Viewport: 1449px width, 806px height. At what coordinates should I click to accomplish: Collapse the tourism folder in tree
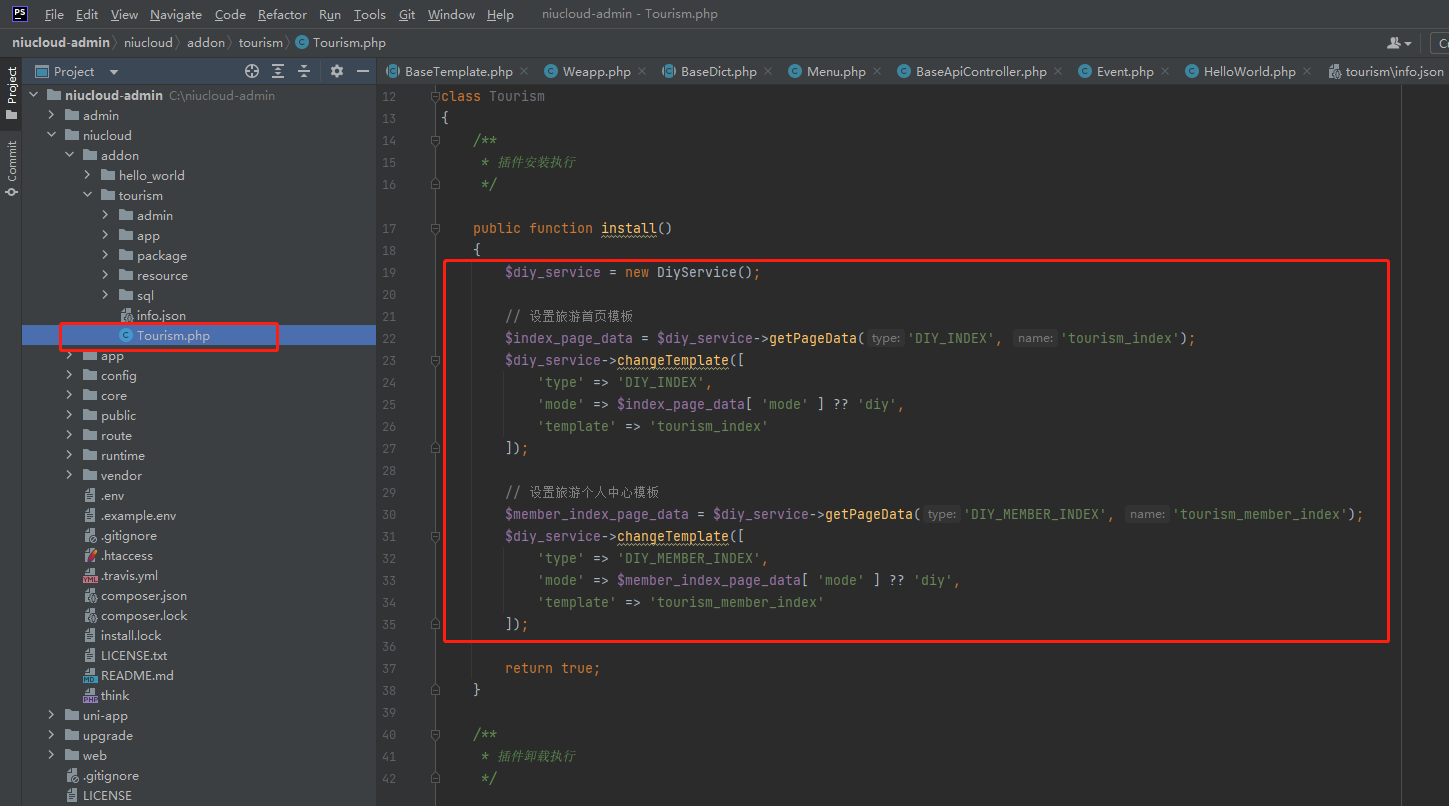[88, 195]
